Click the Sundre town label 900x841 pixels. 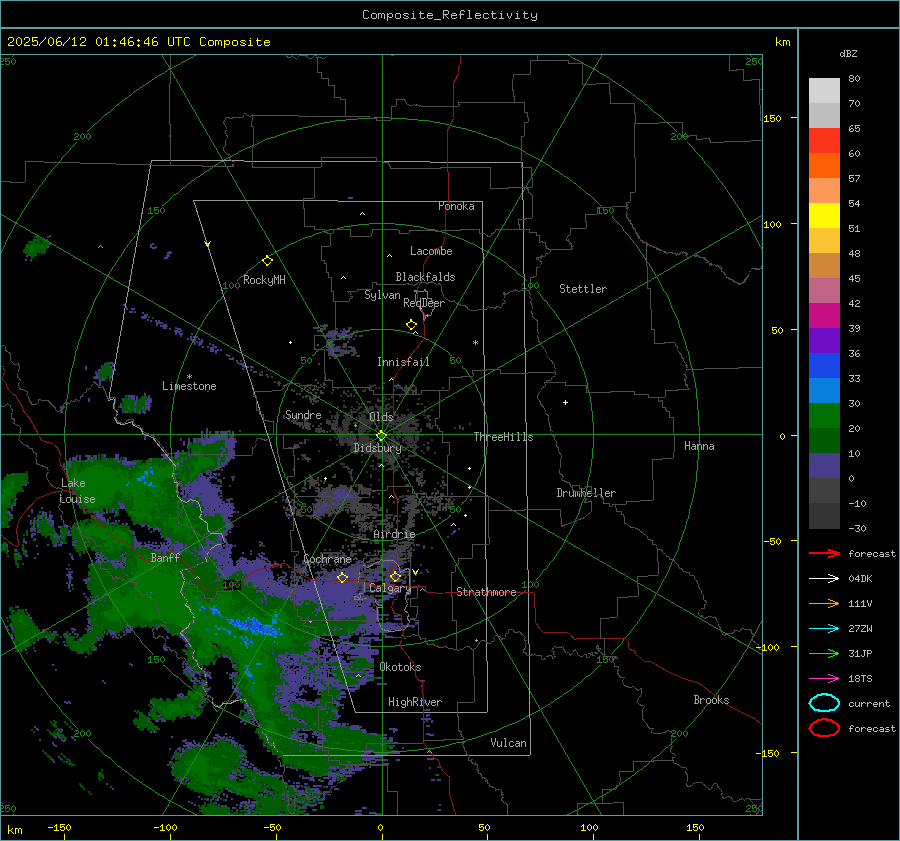pos(303,415)
